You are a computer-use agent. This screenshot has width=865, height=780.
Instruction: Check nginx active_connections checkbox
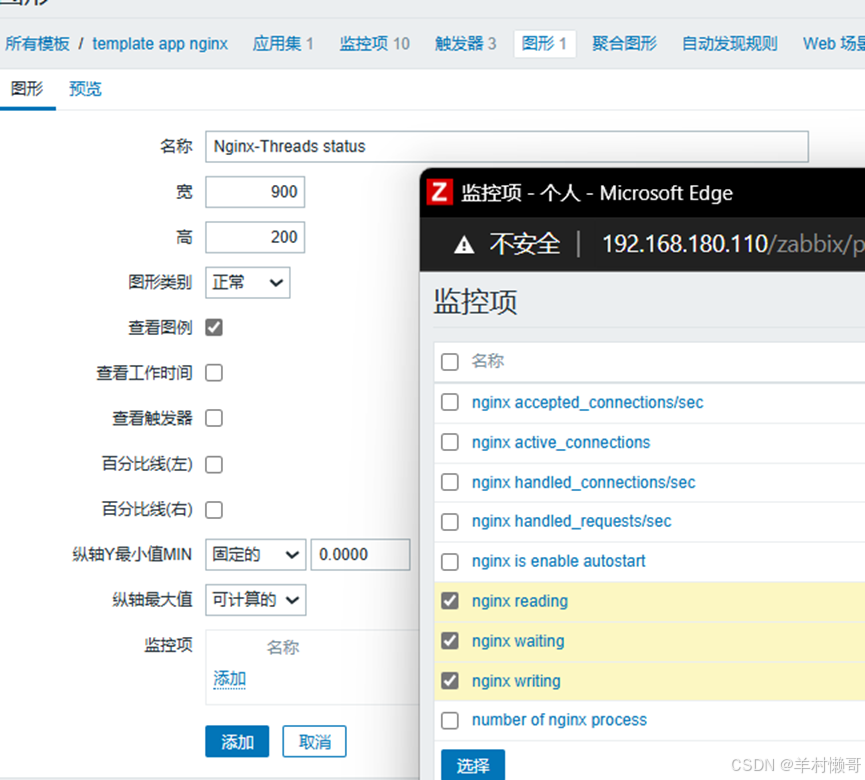tap(450, 442)
